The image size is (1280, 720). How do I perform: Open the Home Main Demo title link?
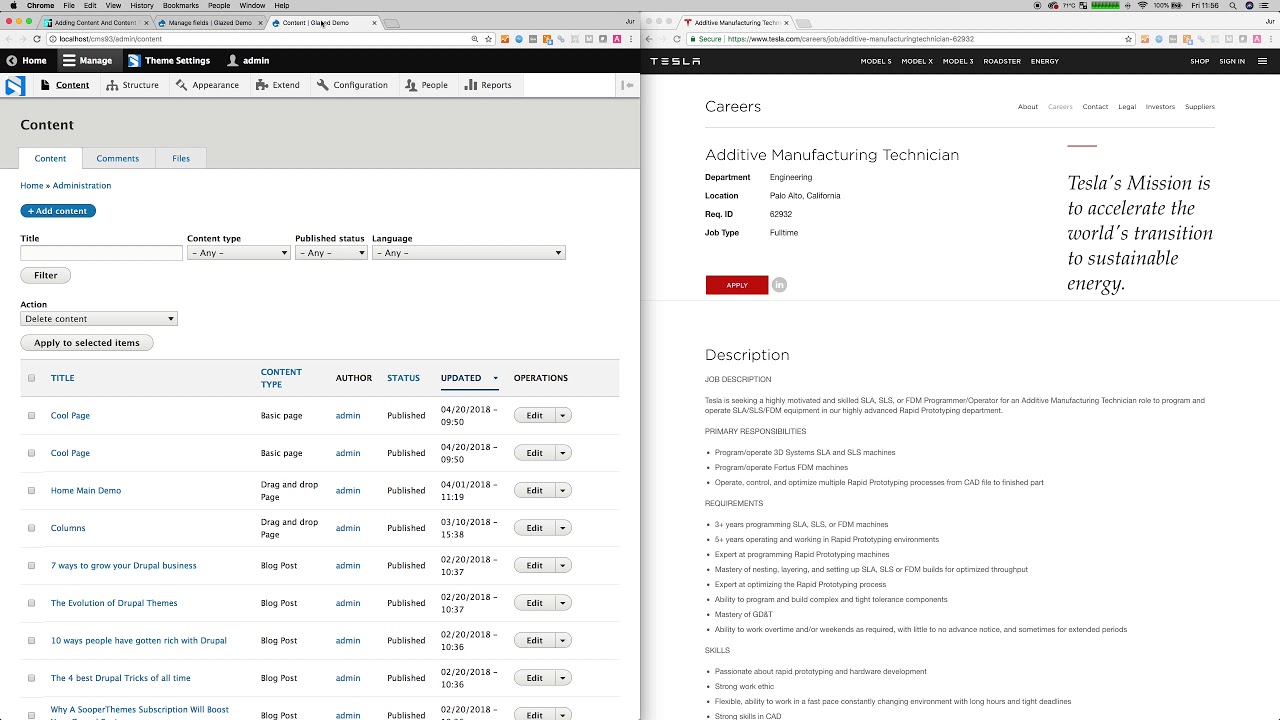[x=86, y=491]
